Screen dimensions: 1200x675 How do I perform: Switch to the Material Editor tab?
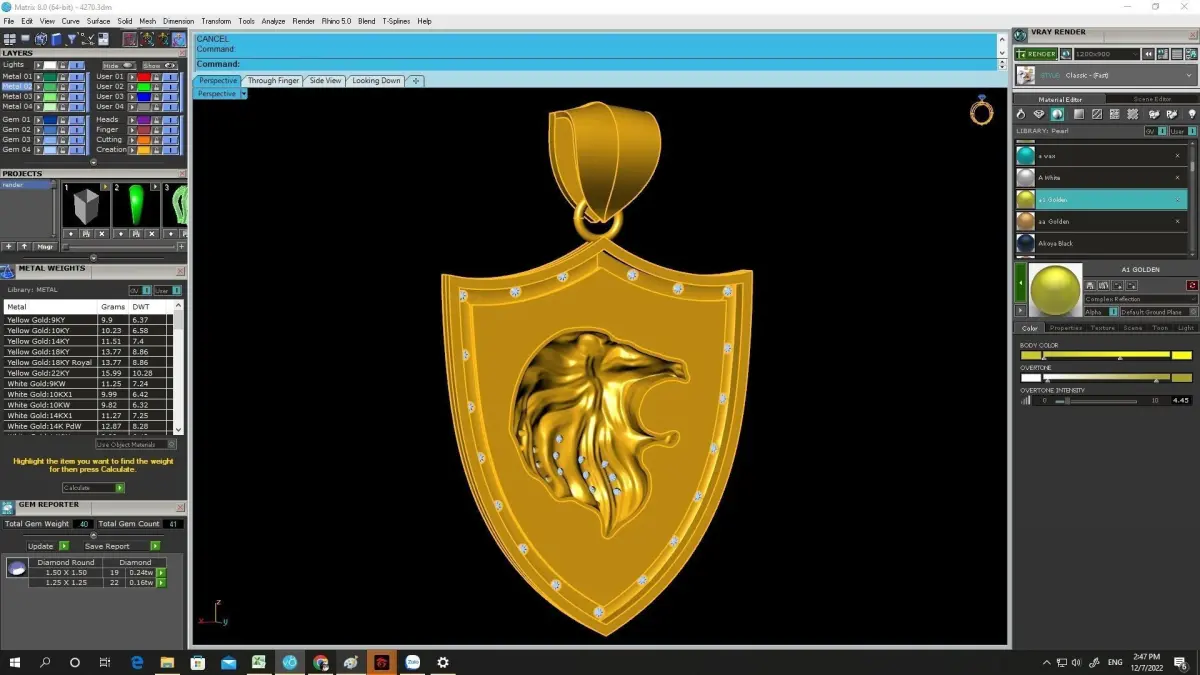coord(1060,99)
